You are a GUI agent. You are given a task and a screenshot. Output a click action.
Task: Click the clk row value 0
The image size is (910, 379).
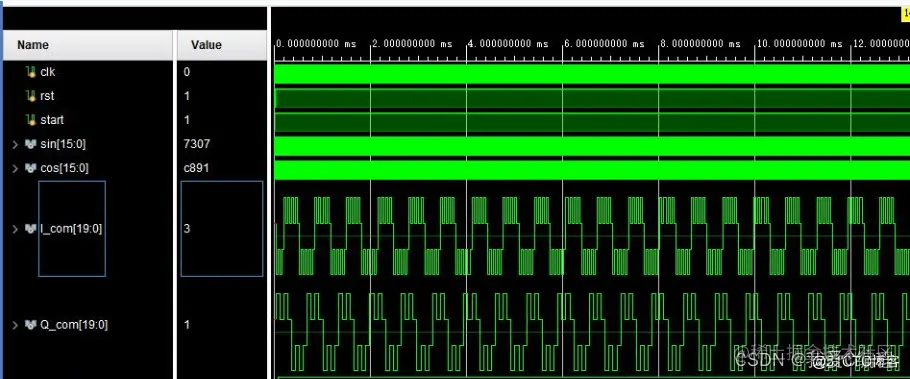[187, 72]
